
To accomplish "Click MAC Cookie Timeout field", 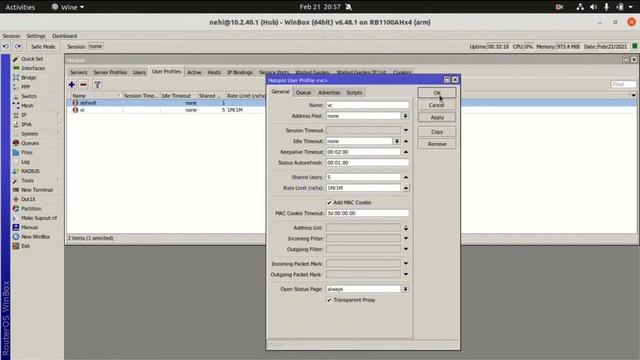I will click(367, 213).
